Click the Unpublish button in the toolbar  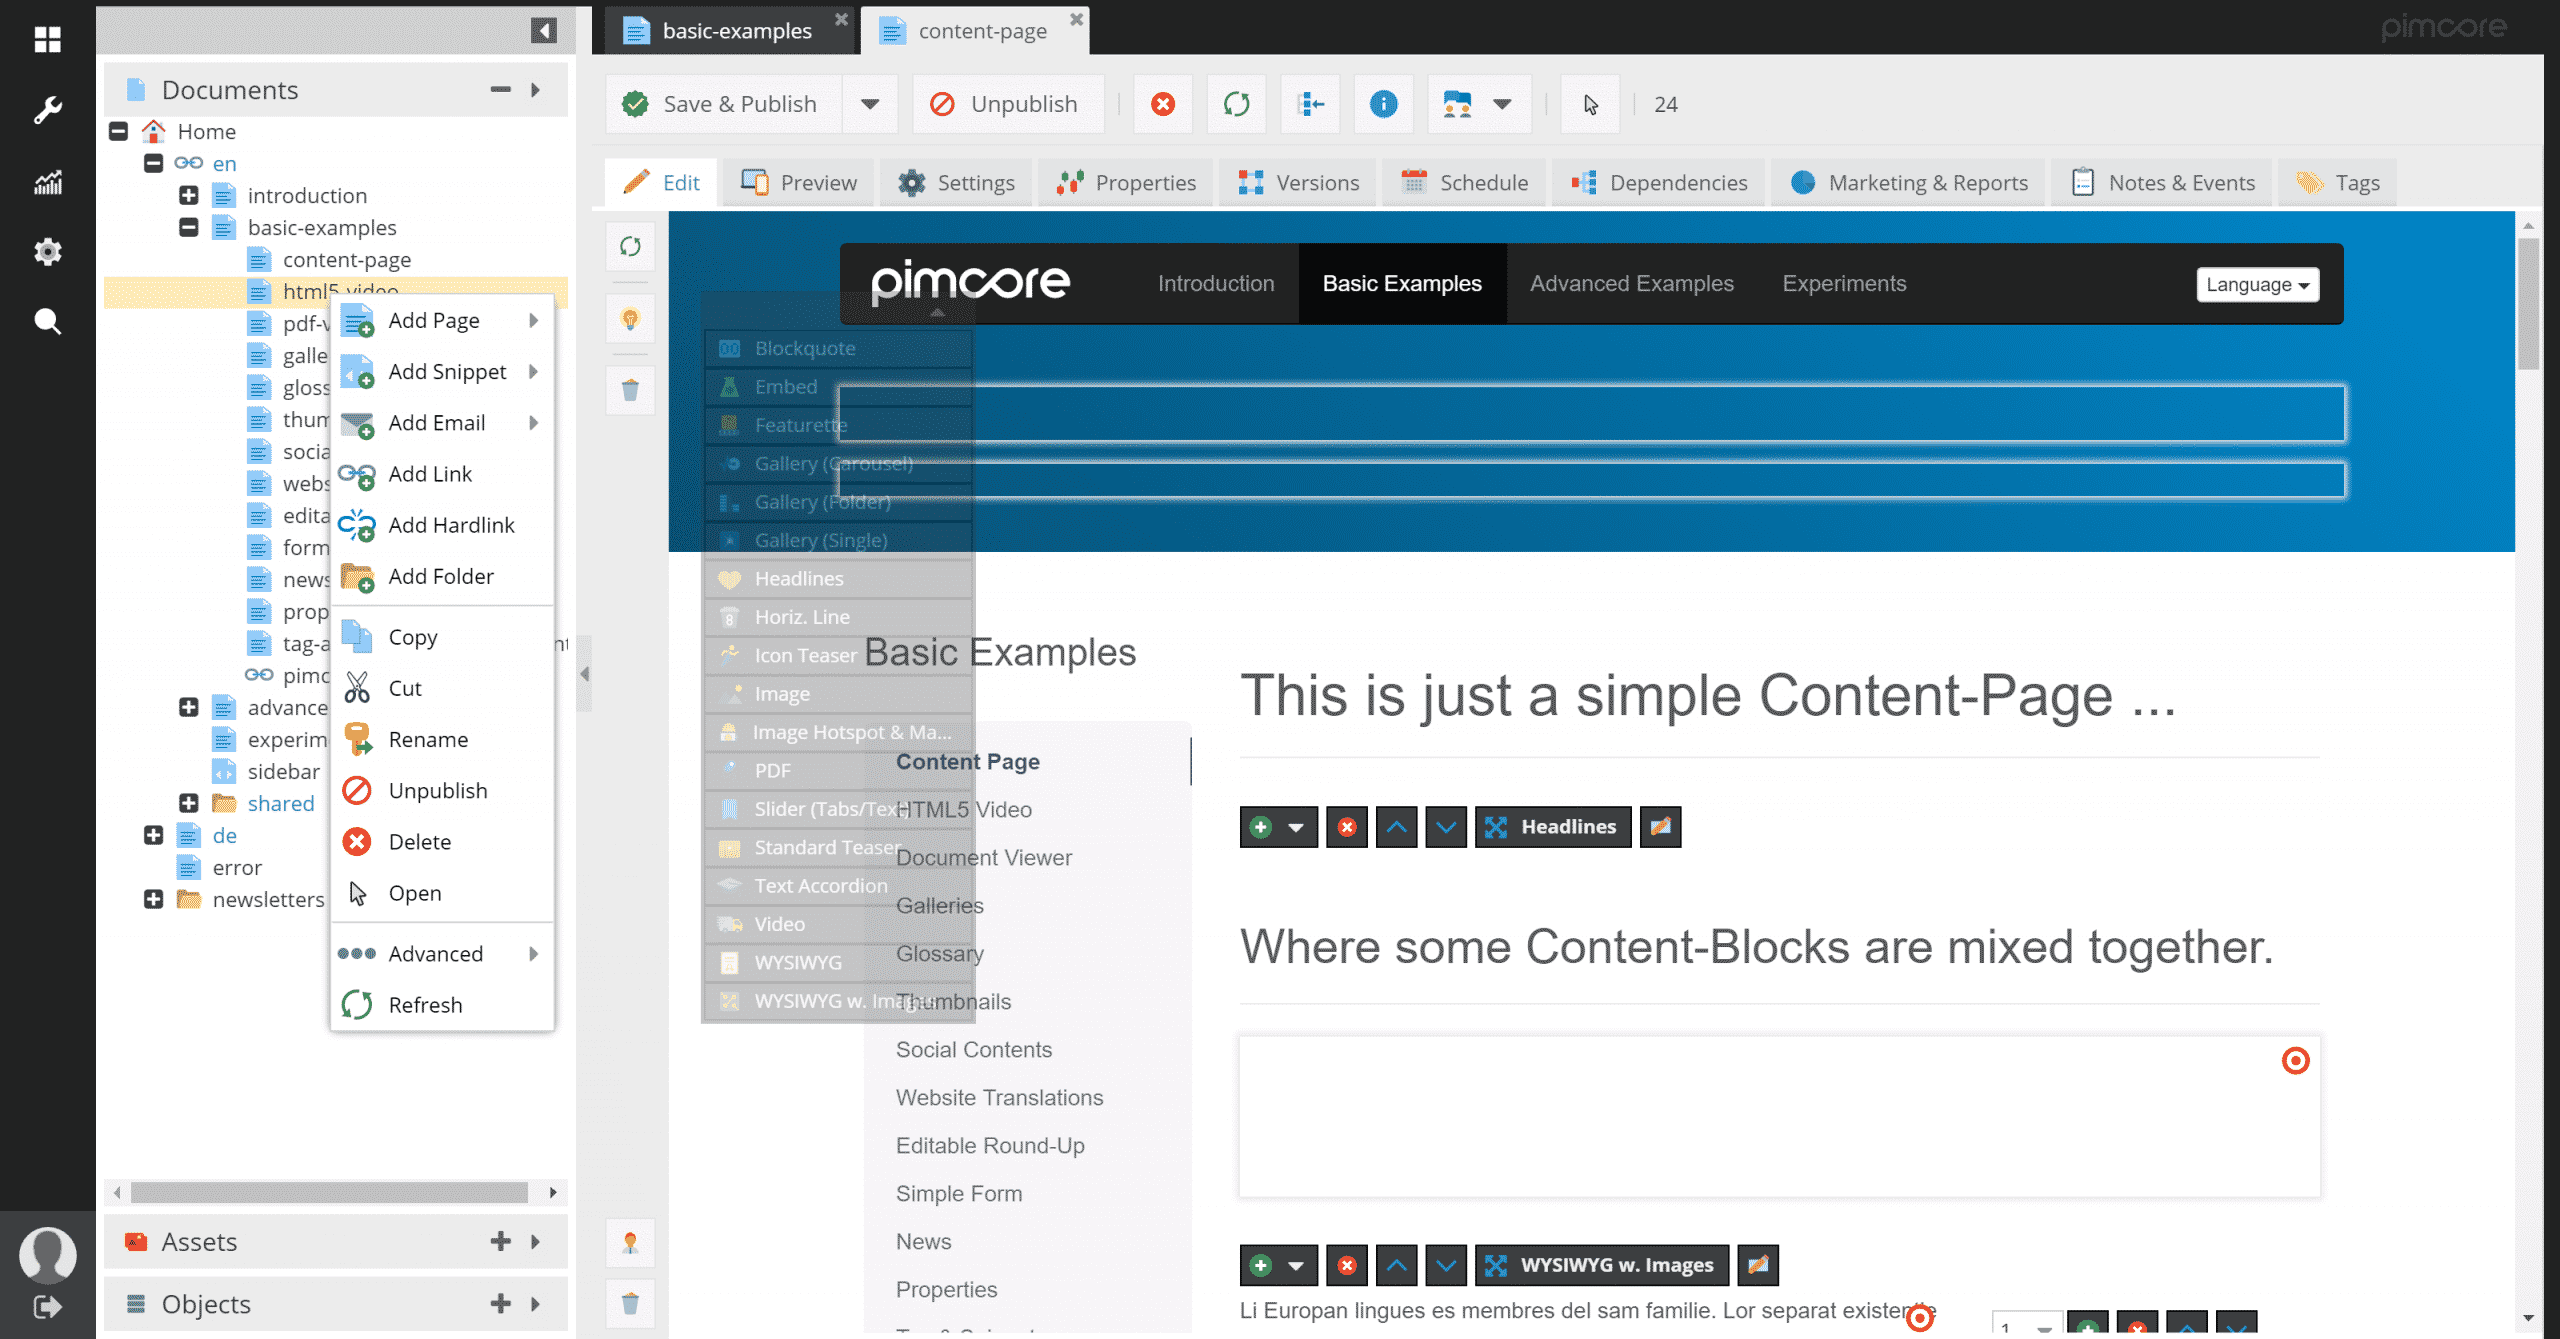click(1006, 104)
